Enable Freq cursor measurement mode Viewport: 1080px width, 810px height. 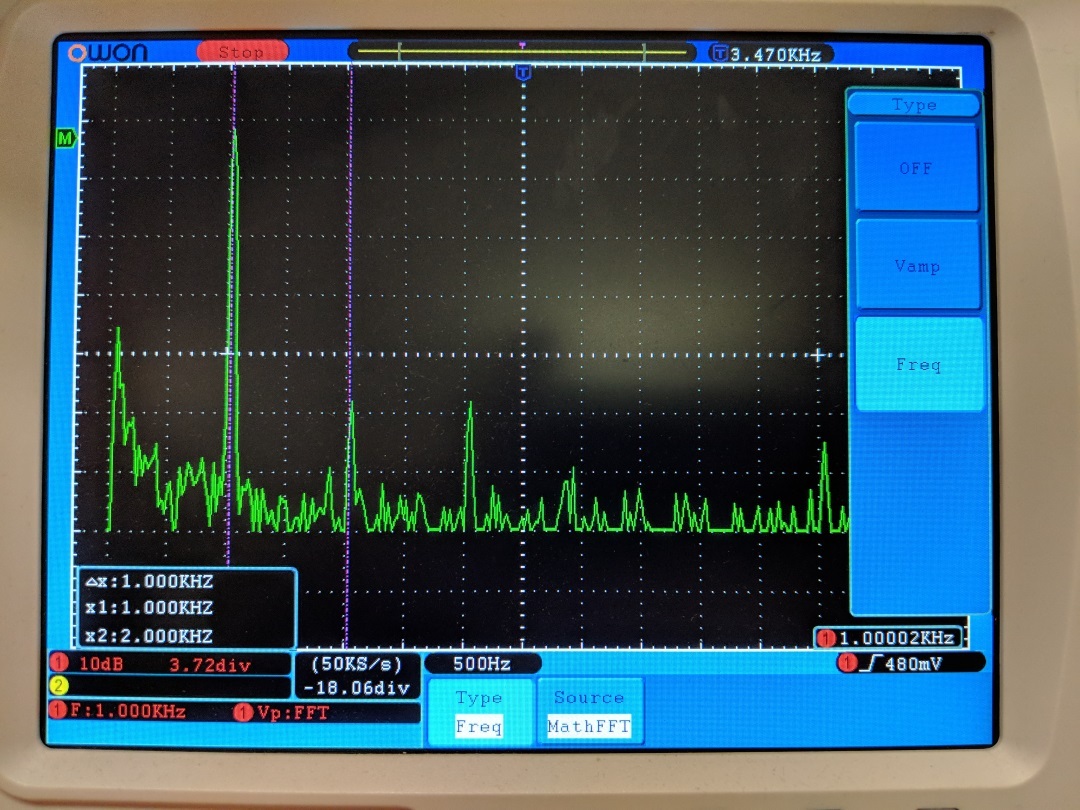(x=917, y=364)
